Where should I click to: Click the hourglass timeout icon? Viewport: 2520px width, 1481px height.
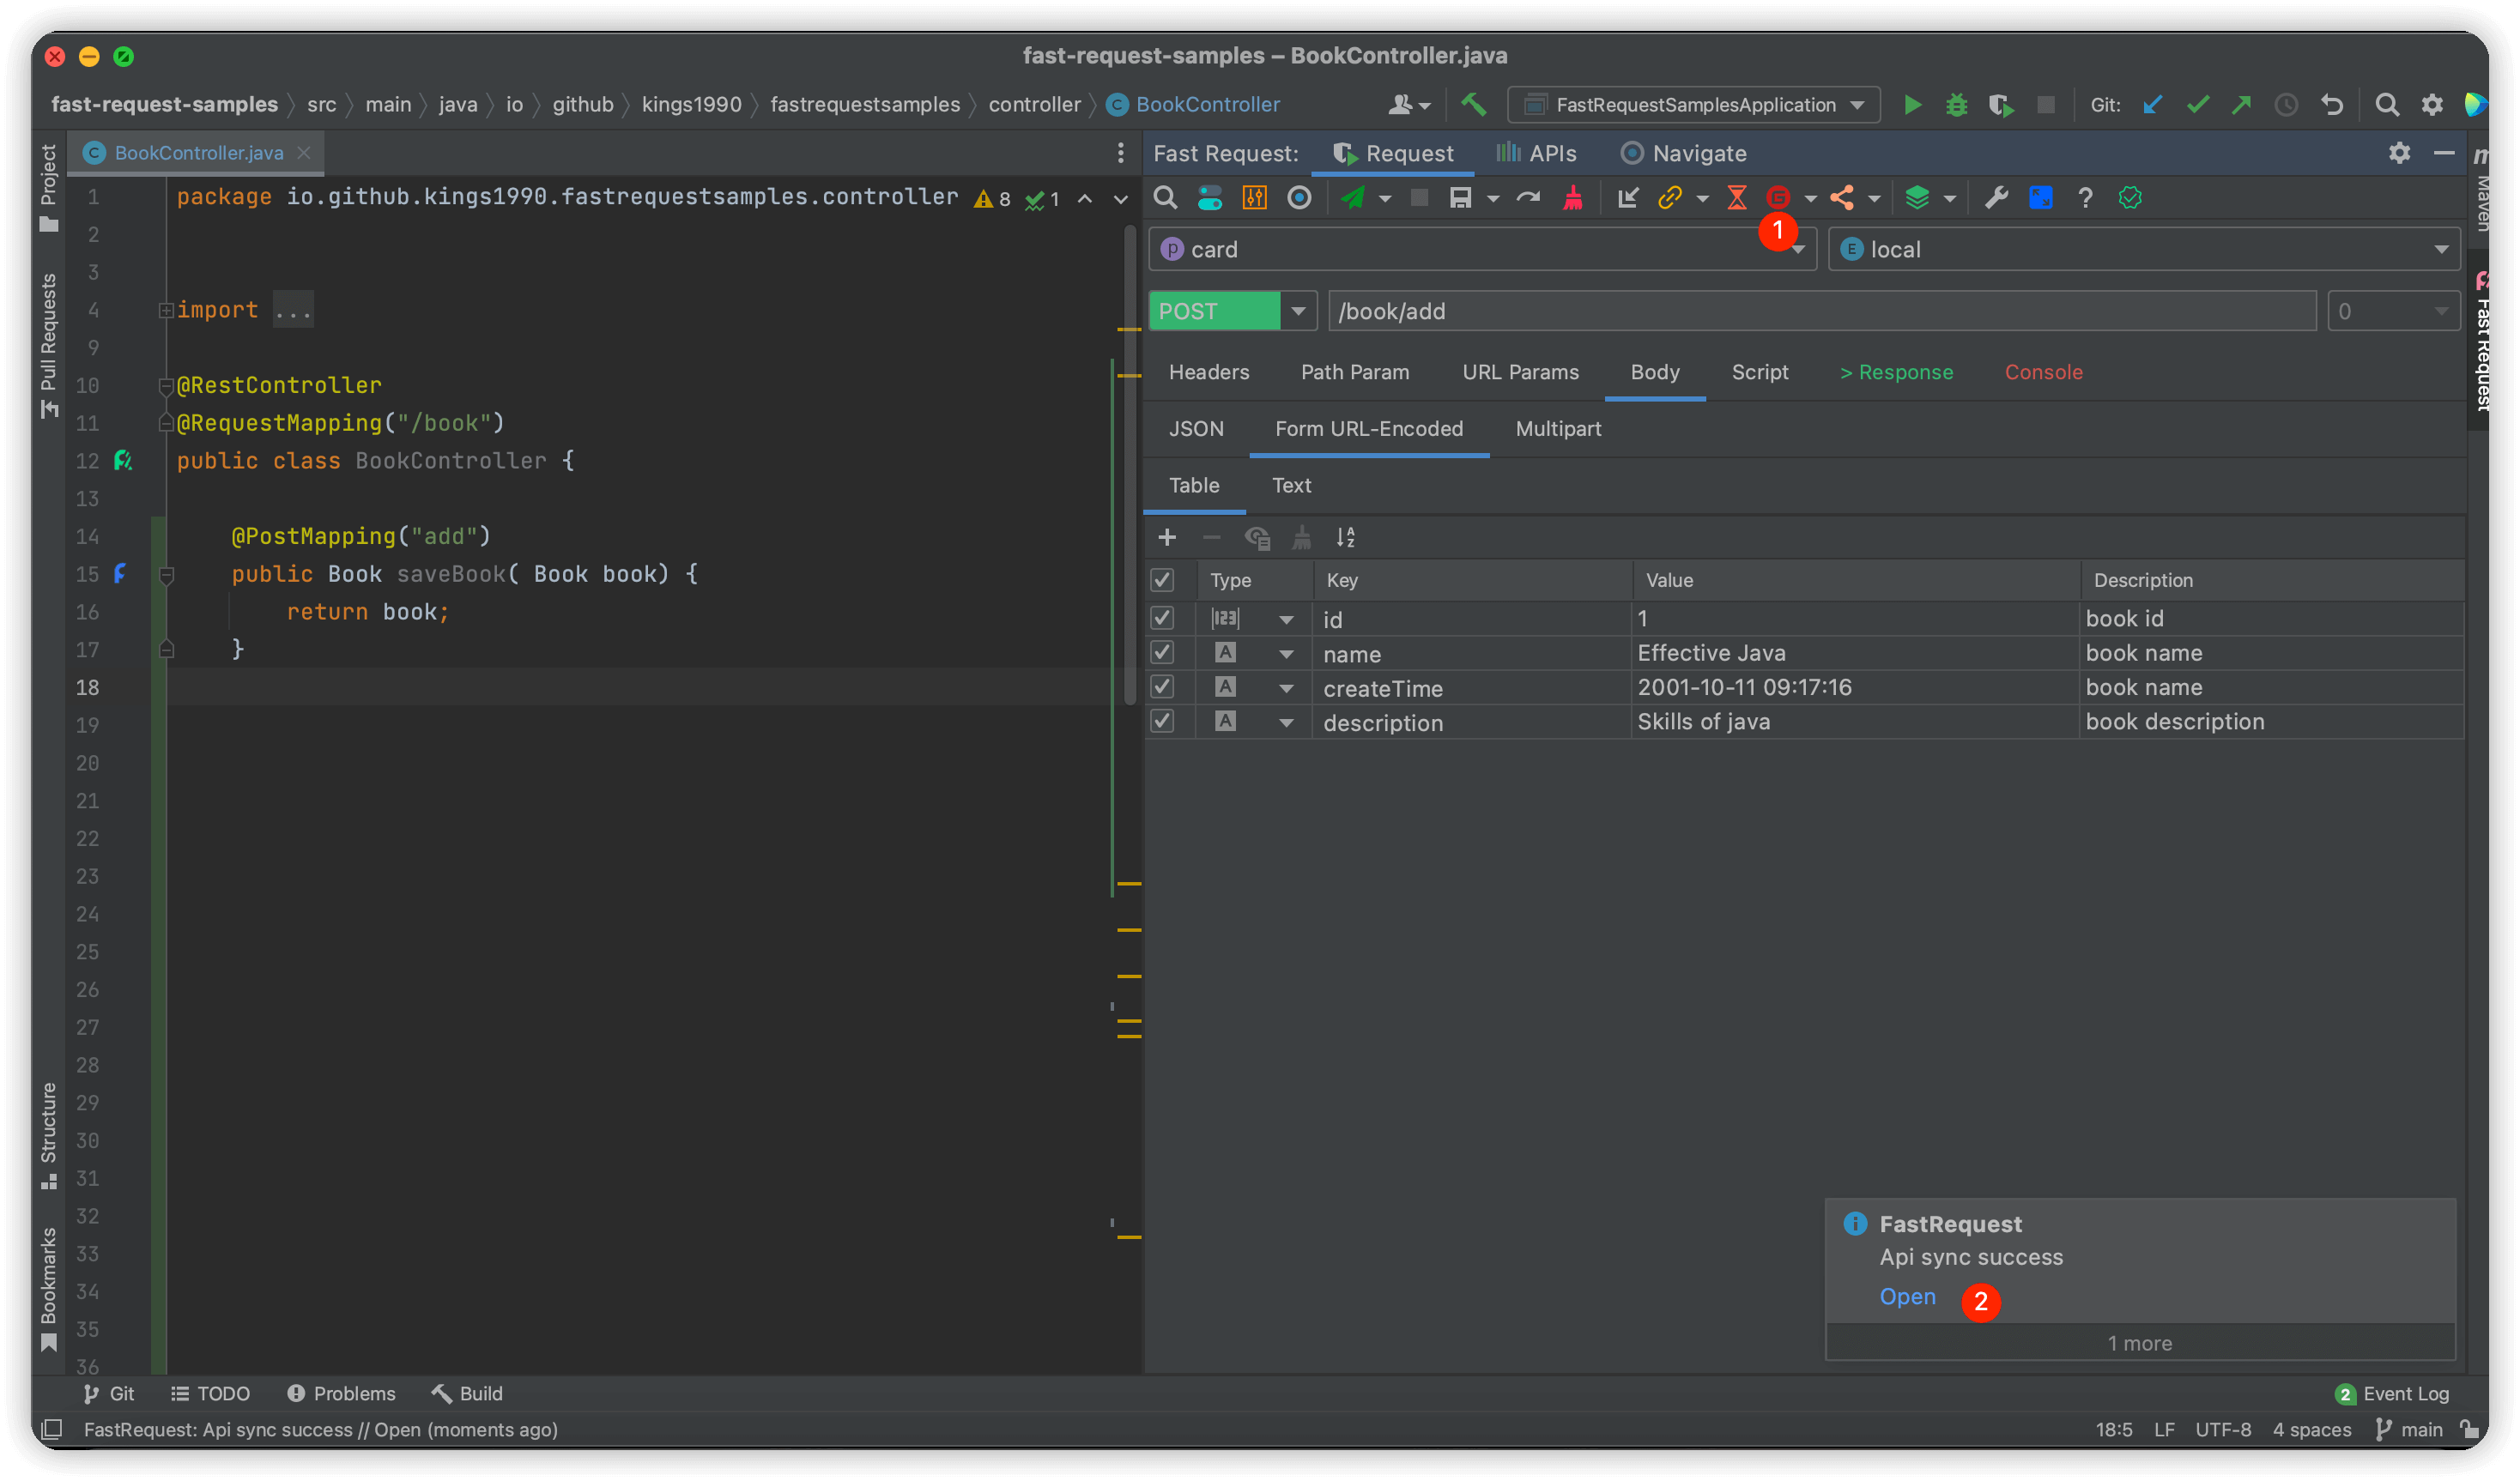point(1737,198)
